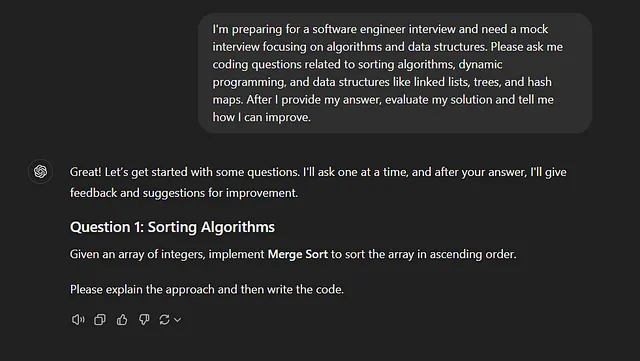
Task: Mark the response with thumbs down
Action: pos(144,319)
